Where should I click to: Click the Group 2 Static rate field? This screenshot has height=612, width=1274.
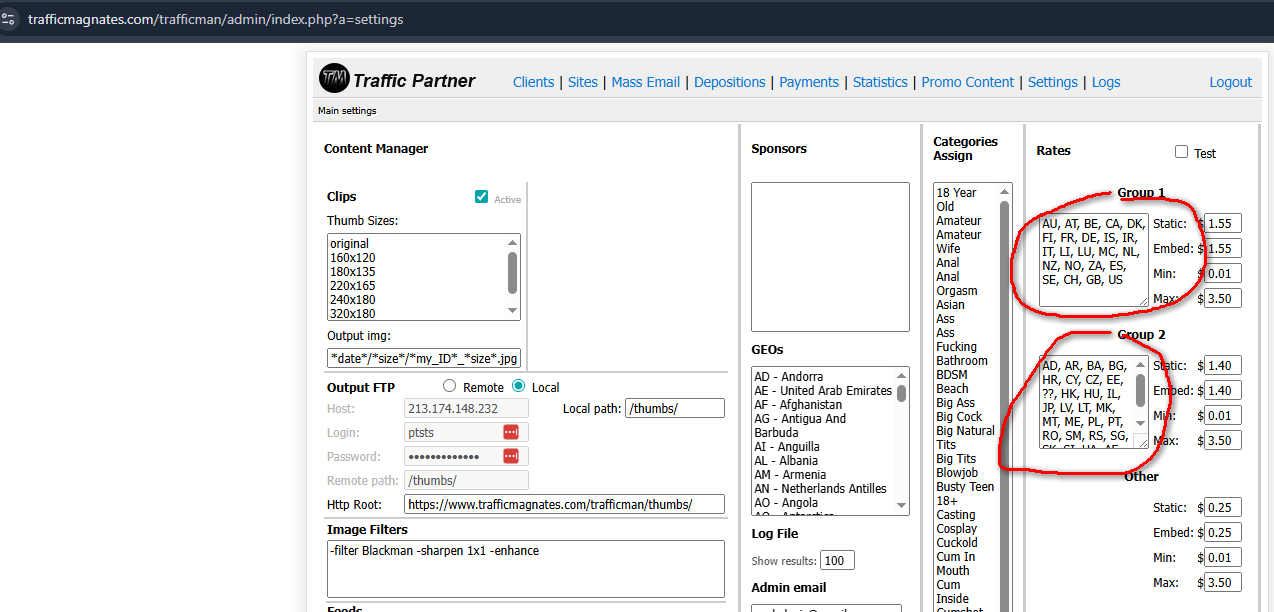point(1223,365)
